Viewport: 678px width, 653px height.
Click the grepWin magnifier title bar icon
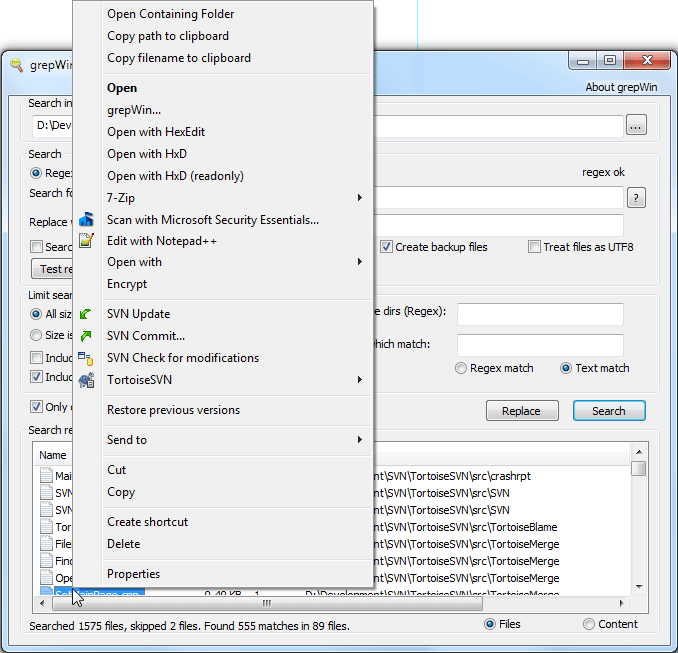click(x=16, y=65)
